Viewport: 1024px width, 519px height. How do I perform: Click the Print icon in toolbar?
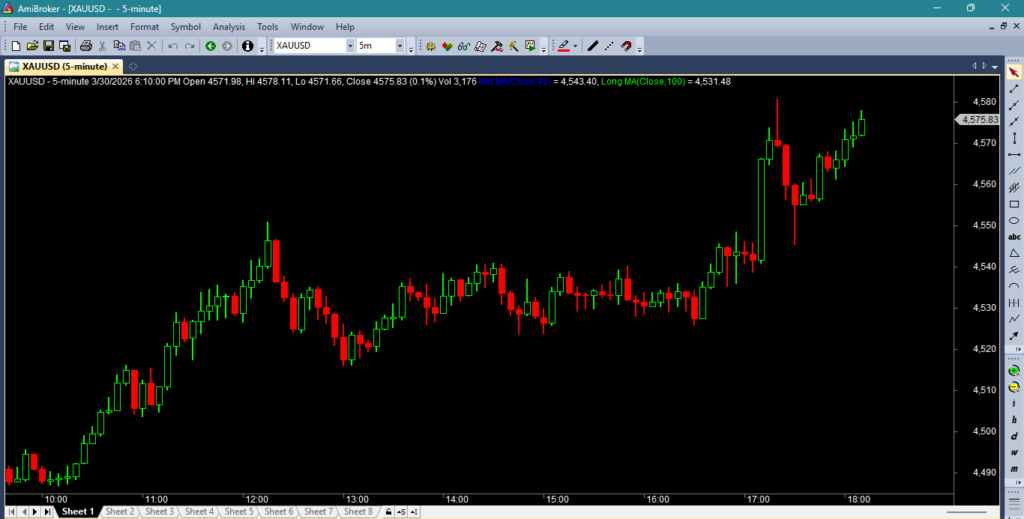[x=86, y=46]
